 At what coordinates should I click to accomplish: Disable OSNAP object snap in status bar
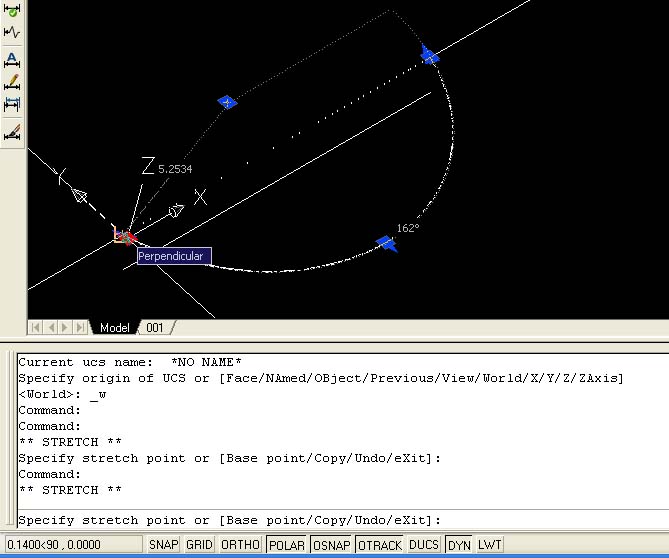click(x=332, y=545)
